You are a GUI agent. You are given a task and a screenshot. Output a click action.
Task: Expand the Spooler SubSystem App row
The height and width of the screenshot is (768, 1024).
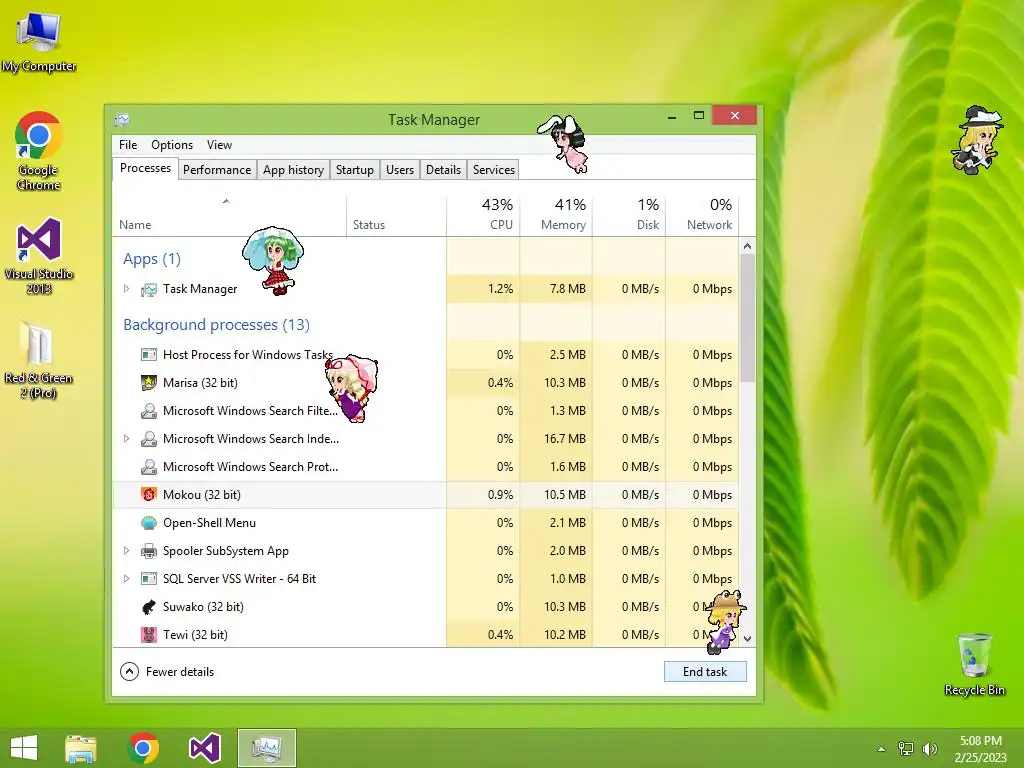coord(127,551)
